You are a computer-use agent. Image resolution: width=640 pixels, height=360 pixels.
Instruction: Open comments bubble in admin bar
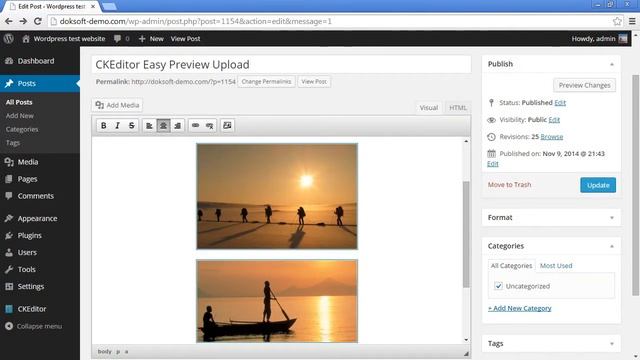[x=122, y=39]
